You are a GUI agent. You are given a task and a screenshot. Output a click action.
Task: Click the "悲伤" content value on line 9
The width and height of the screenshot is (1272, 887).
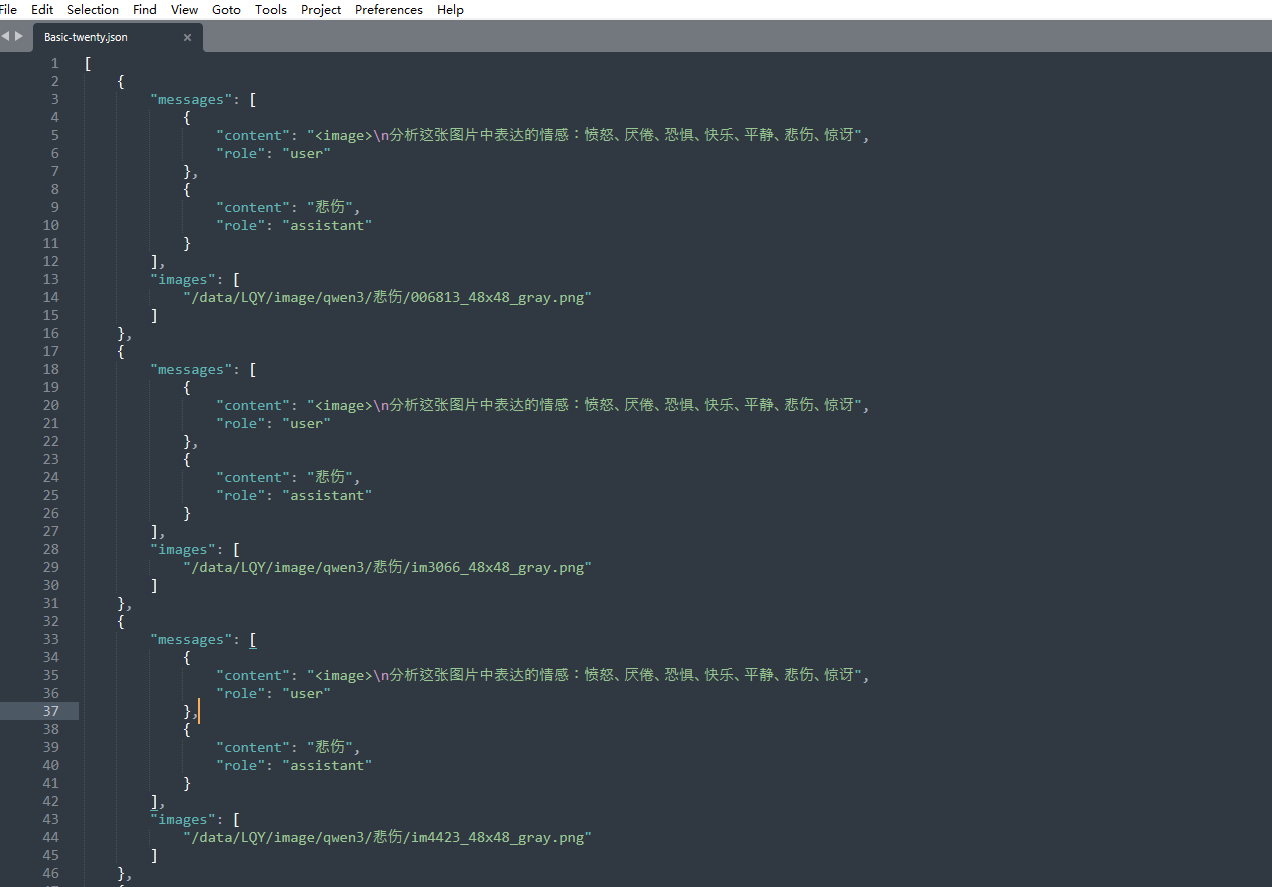(x=331, y=207)
